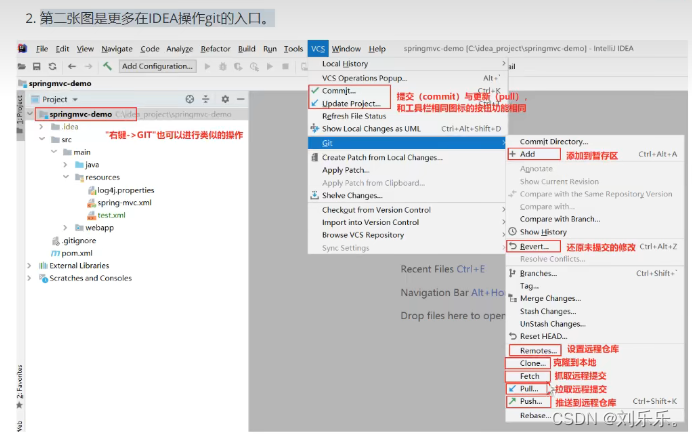Viewport: 692px width, 437px height.
Task: Hide the Project panel with minus icon
Action: point(241,99)
